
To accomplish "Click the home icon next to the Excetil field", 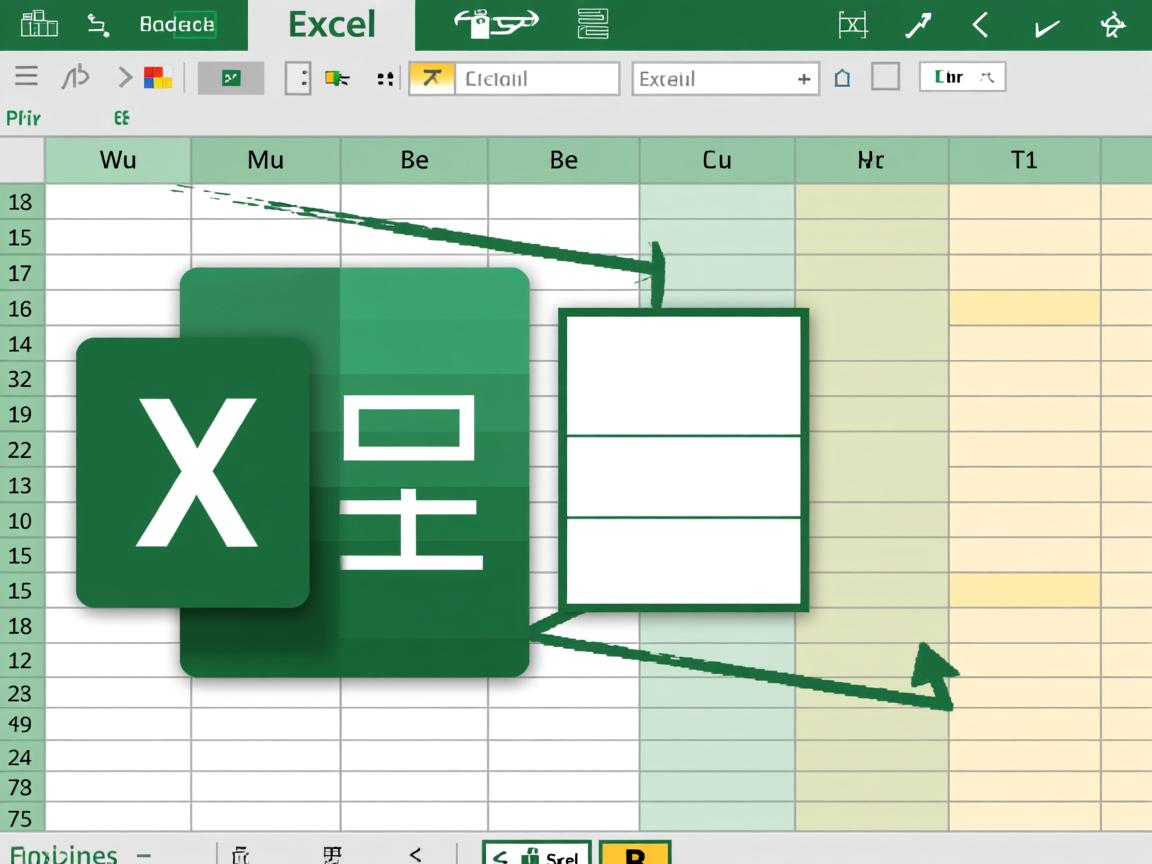I will pyautogui.click(x=842, y=78).
